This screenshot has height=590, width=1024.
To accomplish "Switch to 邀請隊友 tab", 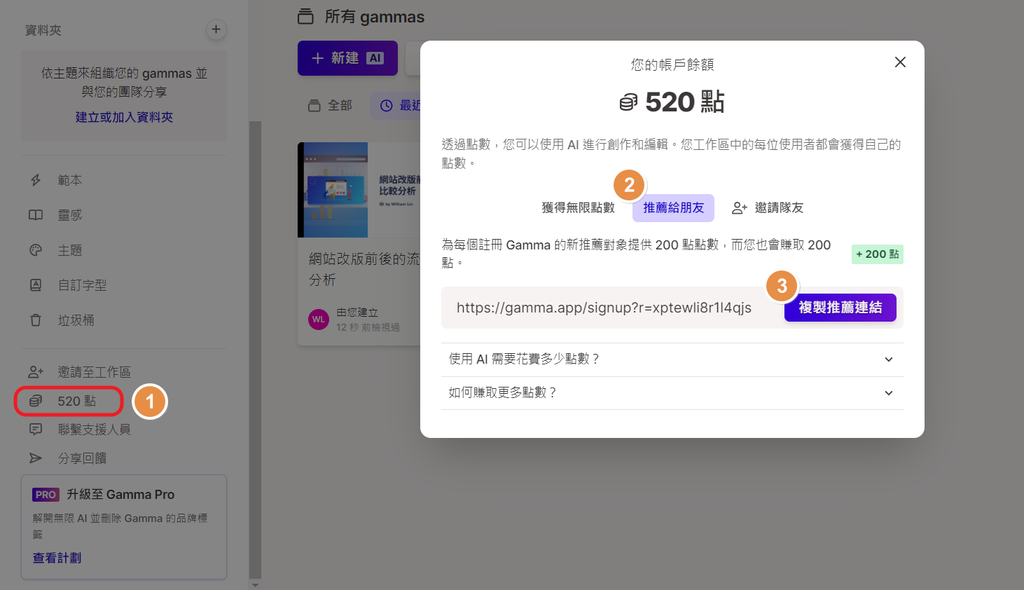I will [x=767, y=208].
